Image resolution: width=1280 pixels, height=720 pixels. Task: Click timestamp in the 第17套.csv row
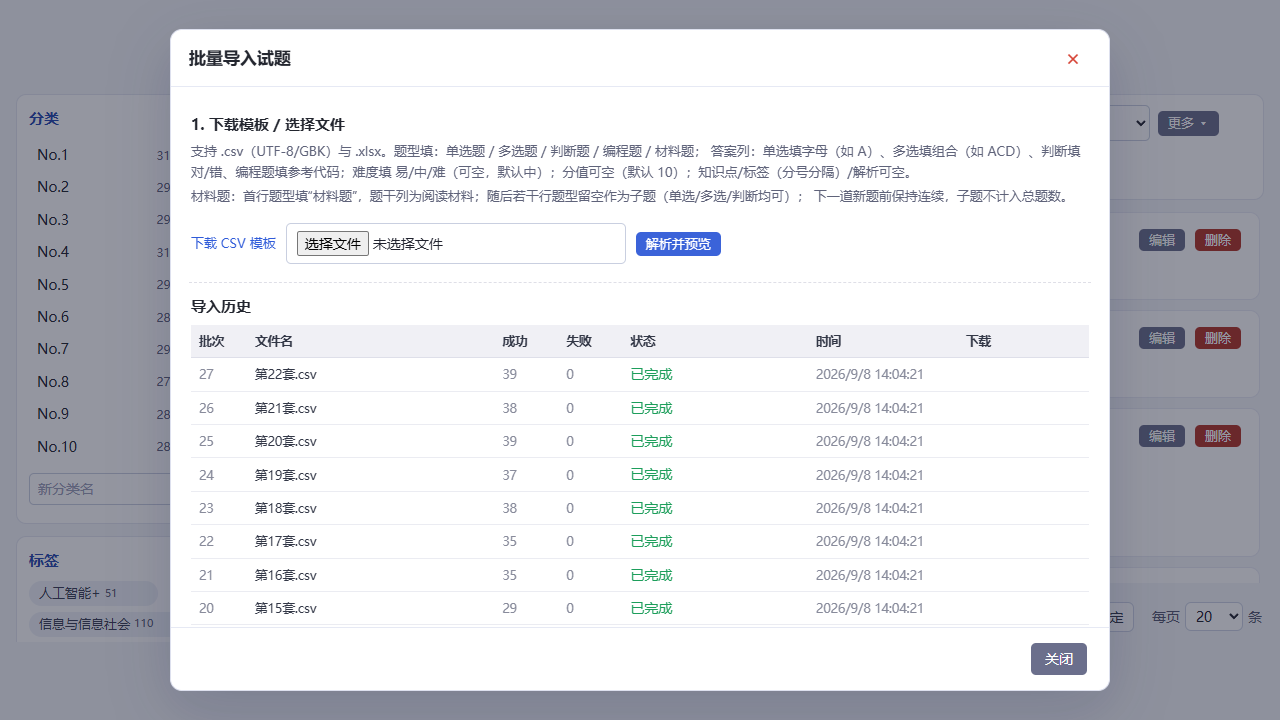tap(869, 541)
